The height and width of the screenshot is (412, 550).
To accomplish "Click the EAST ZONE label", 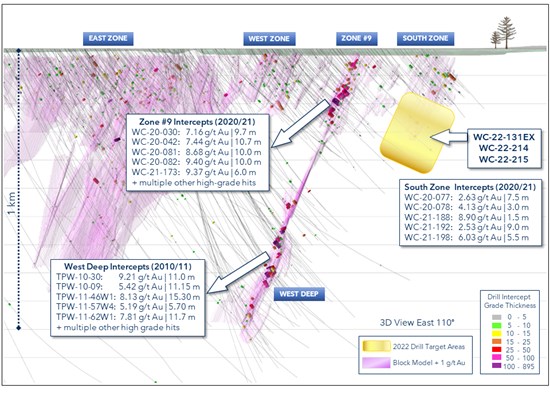I will point(108,39).
